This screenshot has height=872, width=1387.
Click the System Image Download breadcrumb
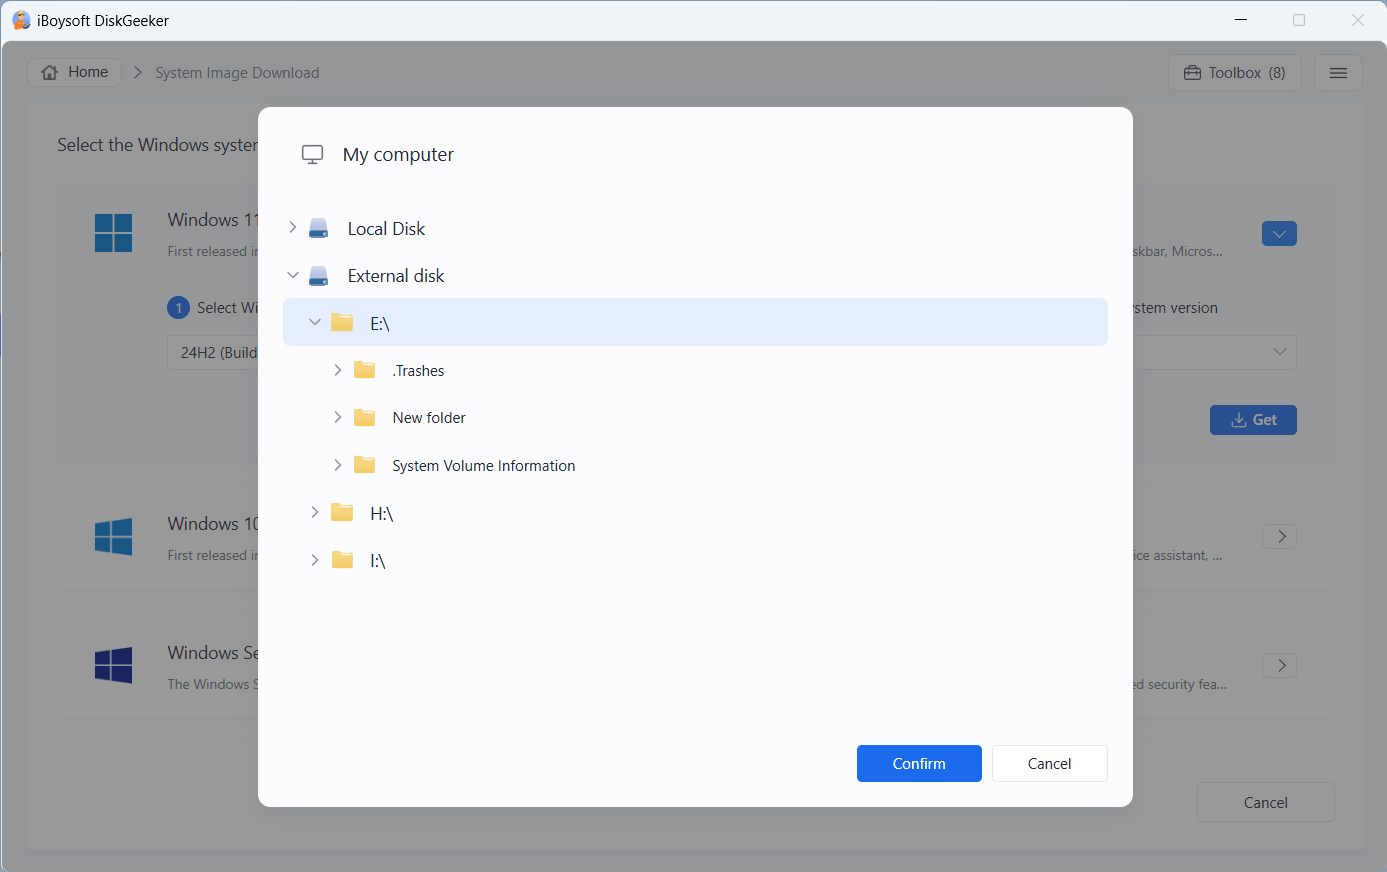click(237, 73)
